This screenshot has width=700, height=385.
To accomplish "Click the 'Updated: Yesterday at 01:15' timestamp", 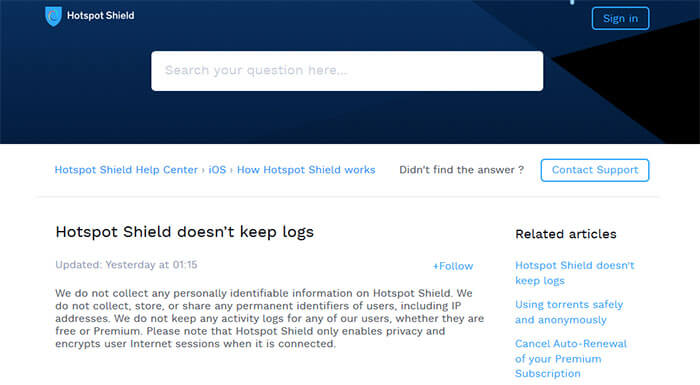I will coord(126,265).
